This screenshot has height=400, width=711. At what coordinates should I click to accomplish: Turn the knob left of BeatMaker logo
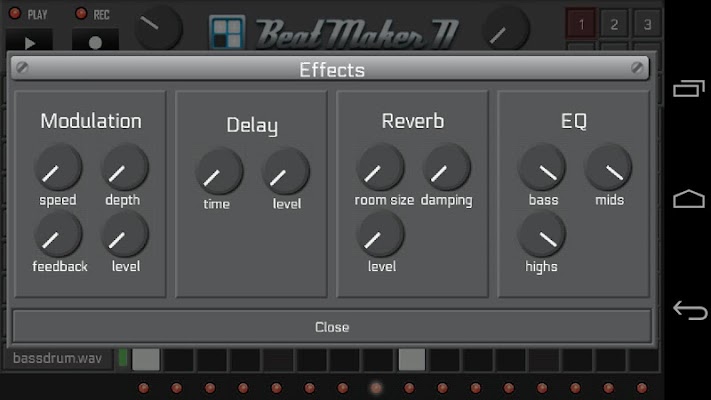[x=158, y=27]
